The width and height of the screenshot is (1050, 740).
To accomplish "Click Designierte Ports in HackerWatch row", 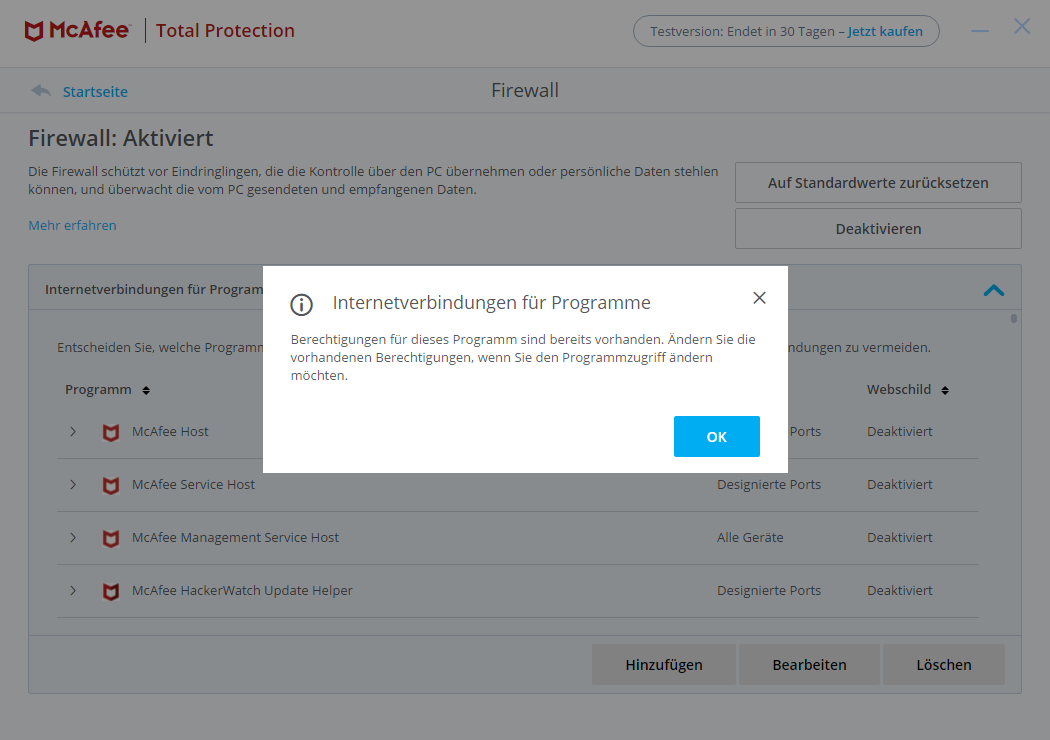I will [x=769, y=591].
